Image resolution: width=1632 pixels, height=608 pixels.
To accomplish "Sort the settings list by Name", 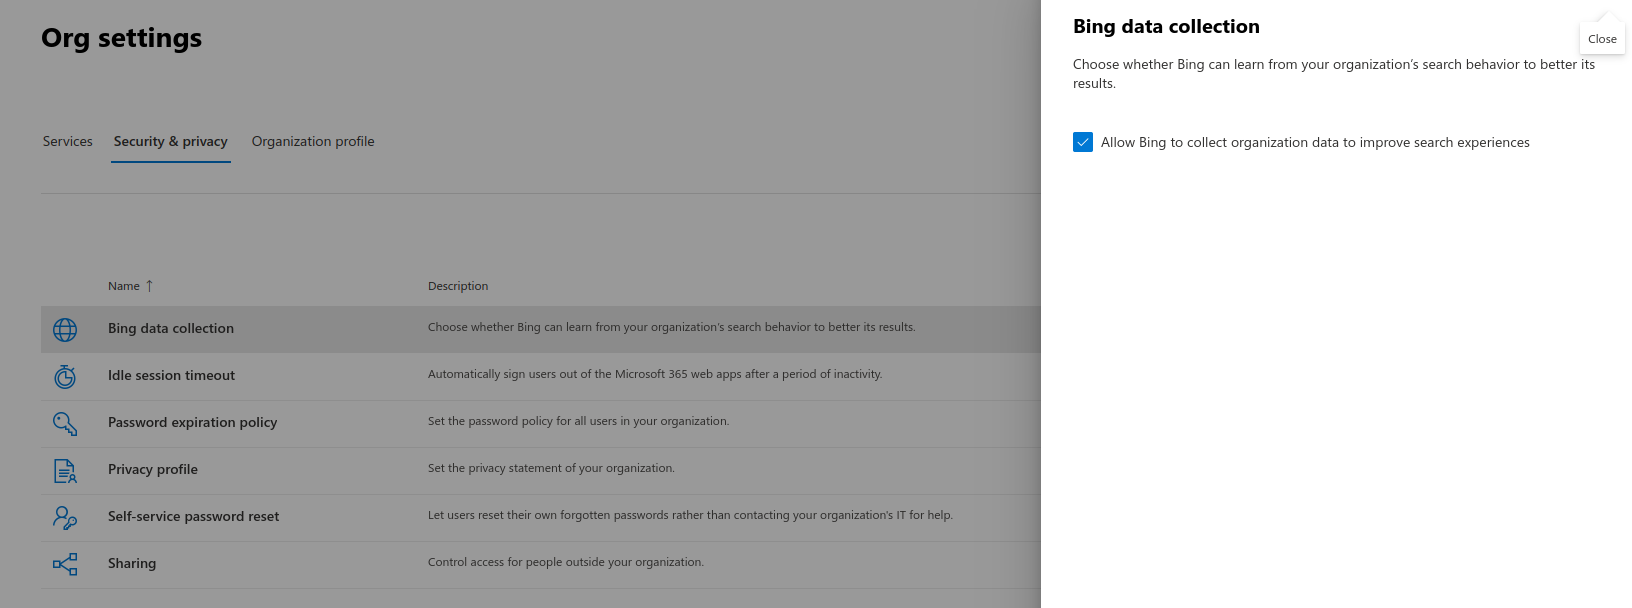I will [x=123, y=285].
